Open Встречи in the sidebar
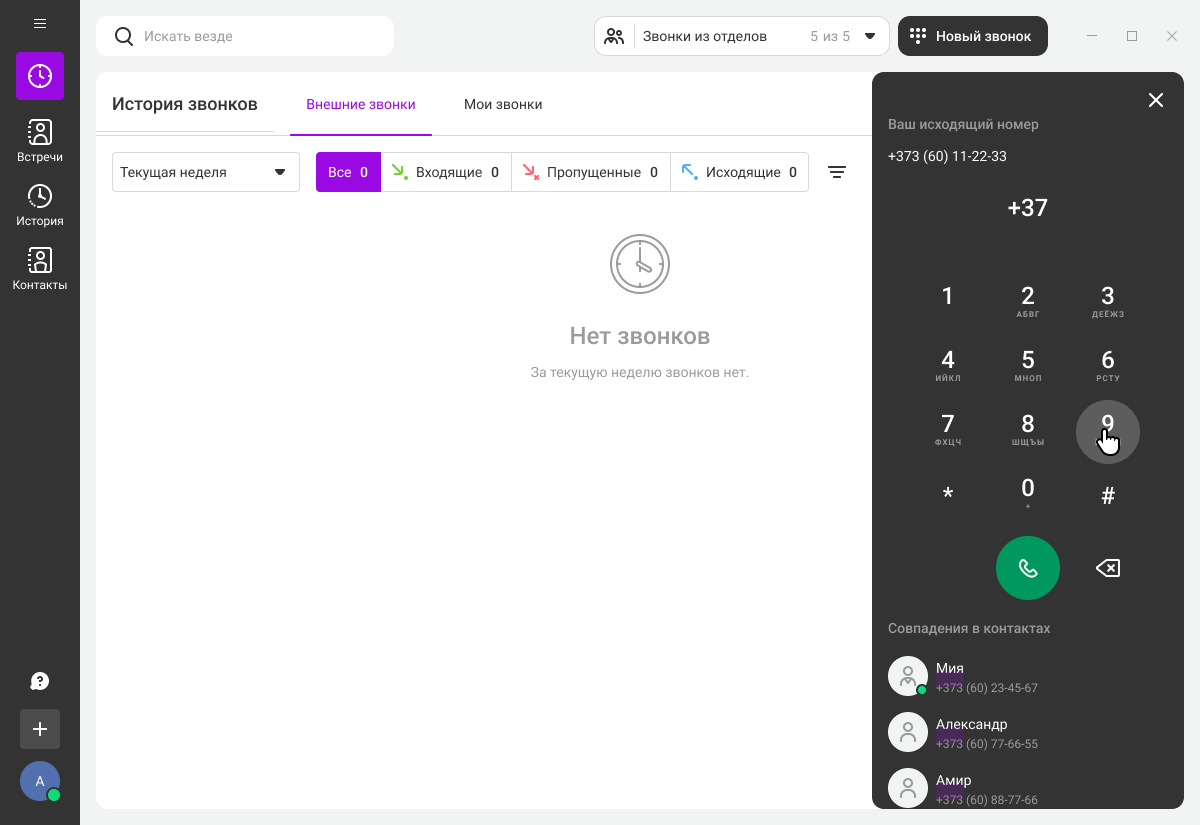This screenshot has height=825, width=1200. pos(40,141)
